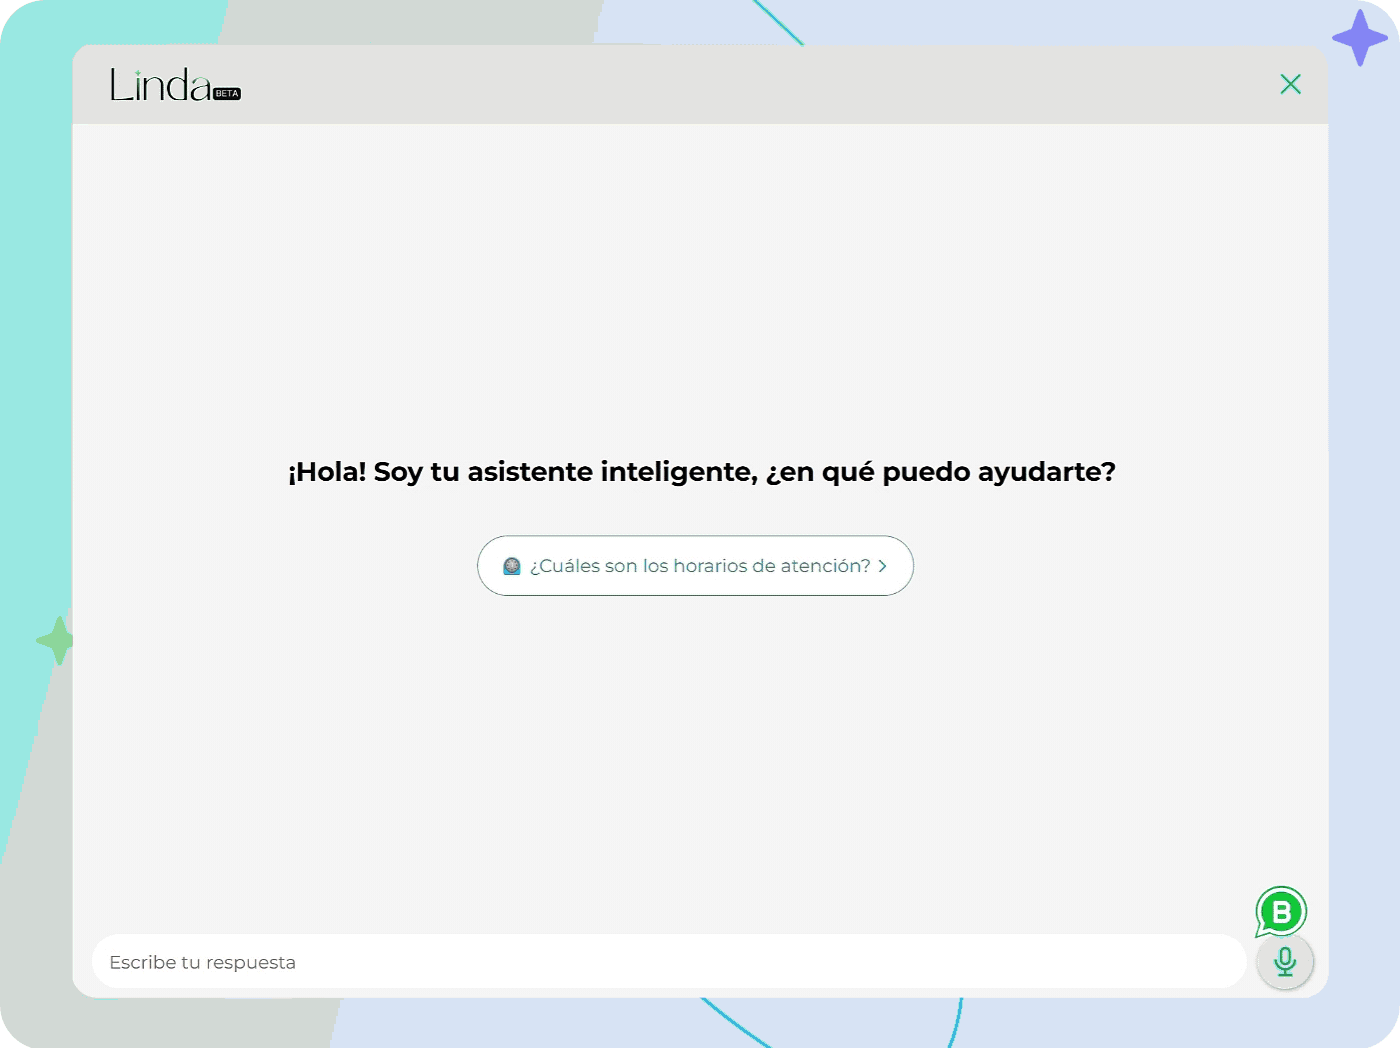The image size is (1400, 1048).
Task: Click the green four-point star decoration
Action: click(56, 640)
